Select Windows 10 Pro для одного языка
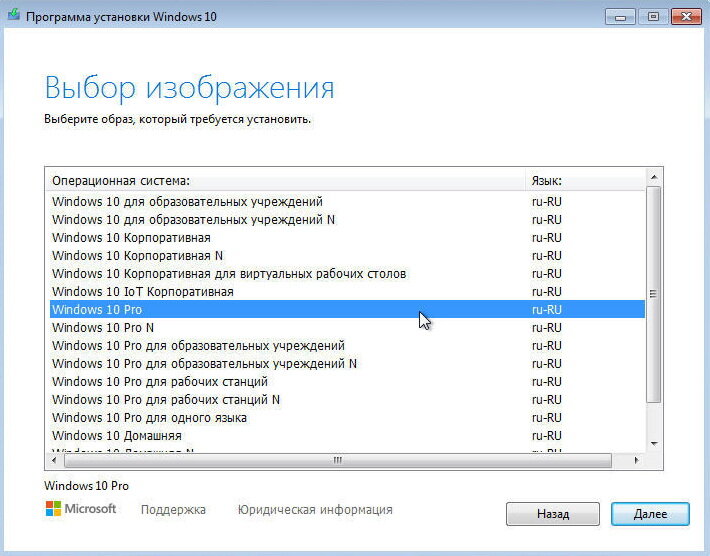This screenshot has width=710, height=556. [x=347, y=417]
